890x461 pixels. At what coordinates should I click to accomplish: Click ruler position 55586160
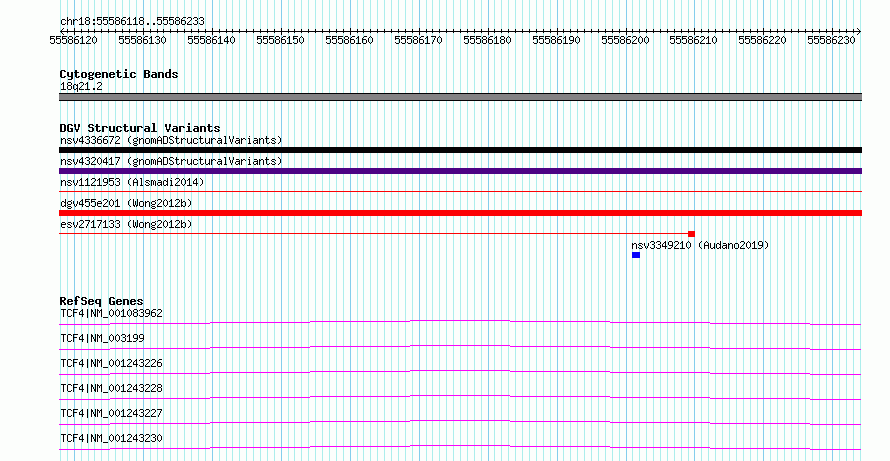coord(349,40)
